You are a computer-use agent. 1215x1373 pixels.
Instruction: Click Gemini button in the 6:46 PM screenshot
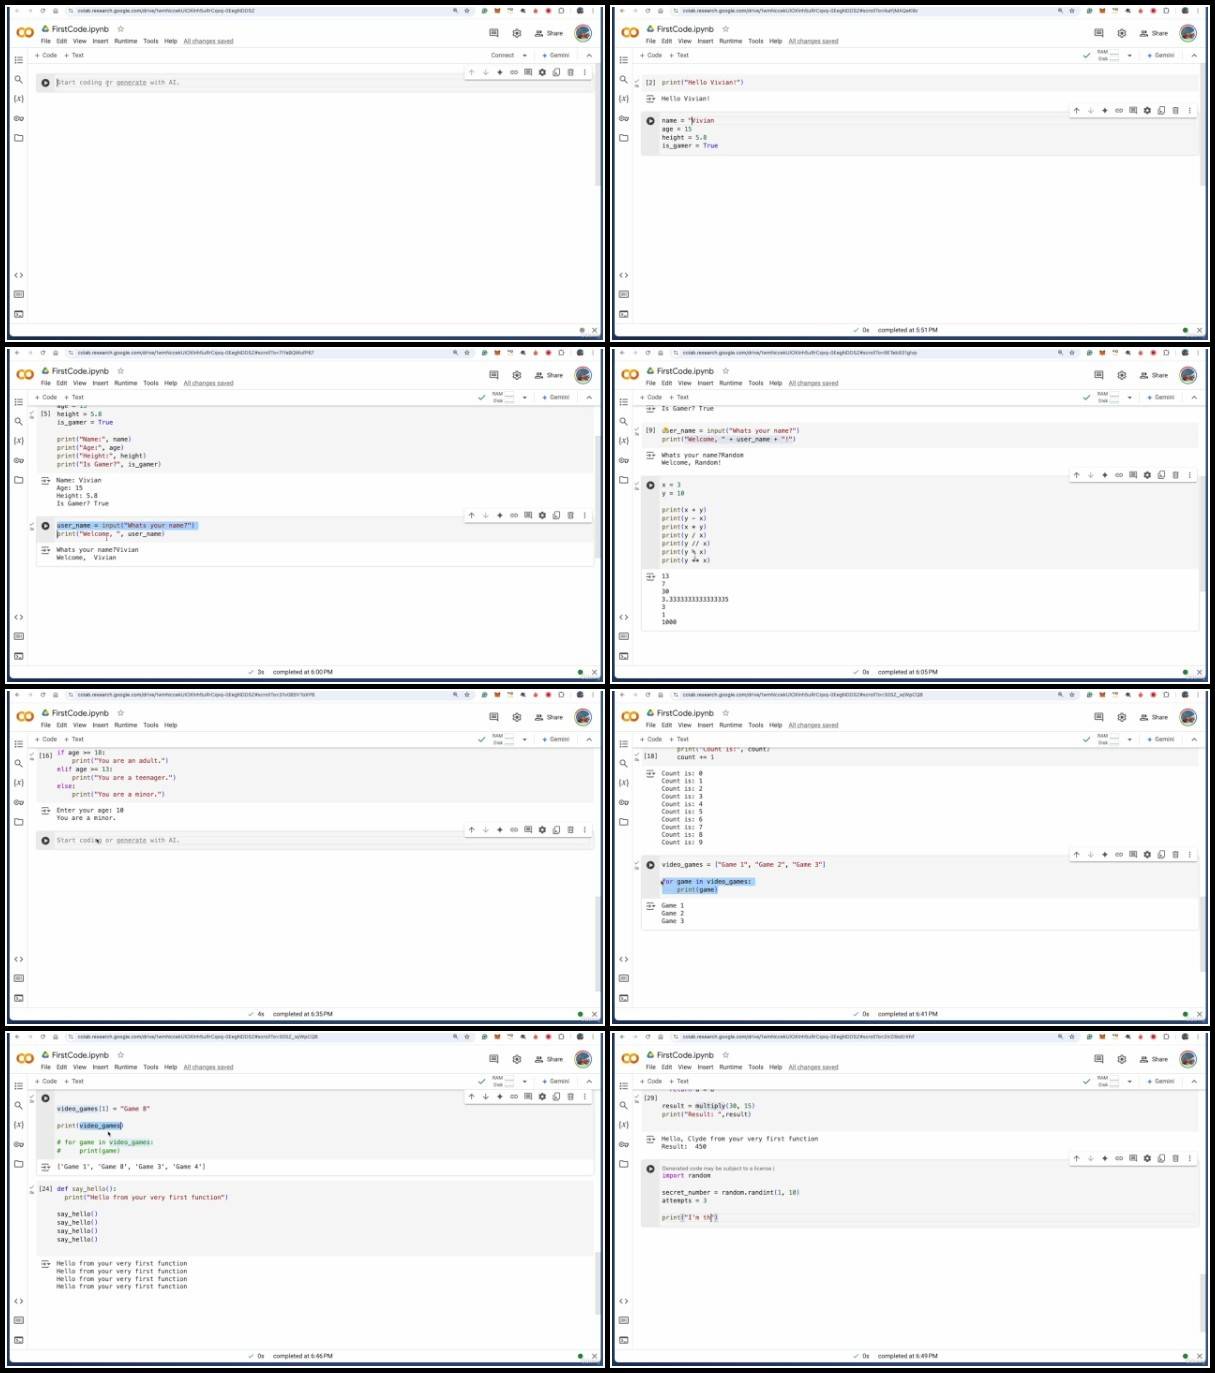click(556, 1082)
